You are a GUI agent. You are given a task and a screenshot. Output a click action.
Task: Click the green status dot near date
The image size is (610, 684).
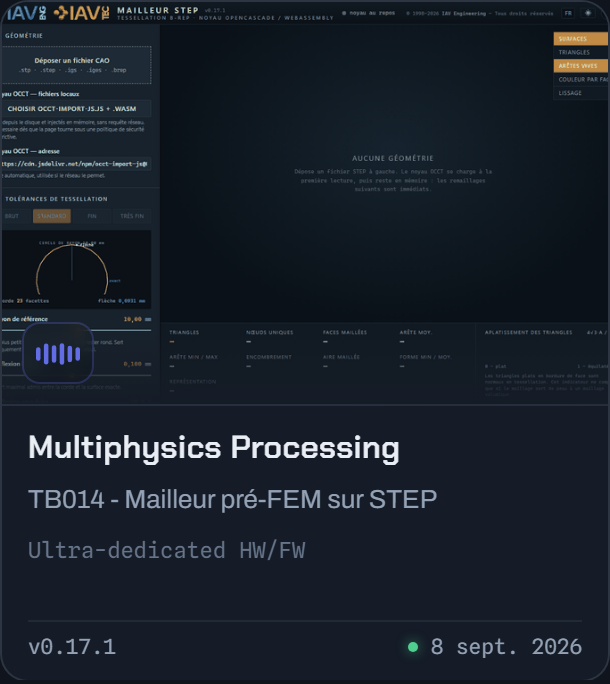coord(413,646)
